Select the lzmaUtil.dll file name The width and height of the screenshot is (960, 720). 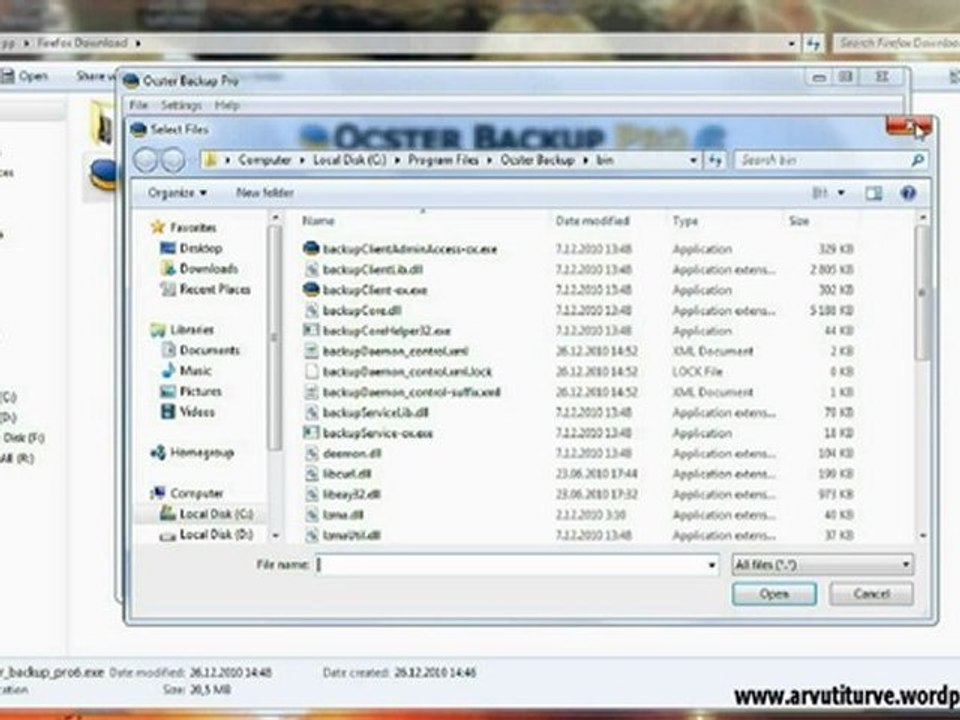(351, 535)
